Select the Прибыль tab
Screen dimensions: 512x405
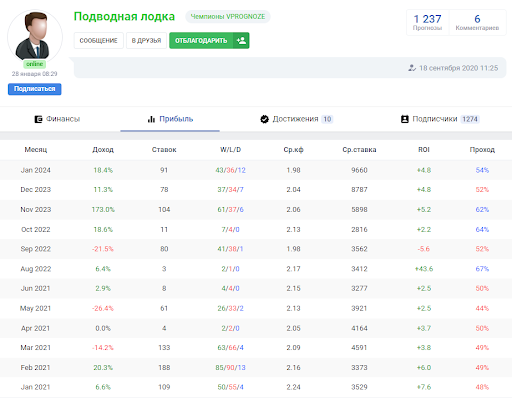[170, 119]
